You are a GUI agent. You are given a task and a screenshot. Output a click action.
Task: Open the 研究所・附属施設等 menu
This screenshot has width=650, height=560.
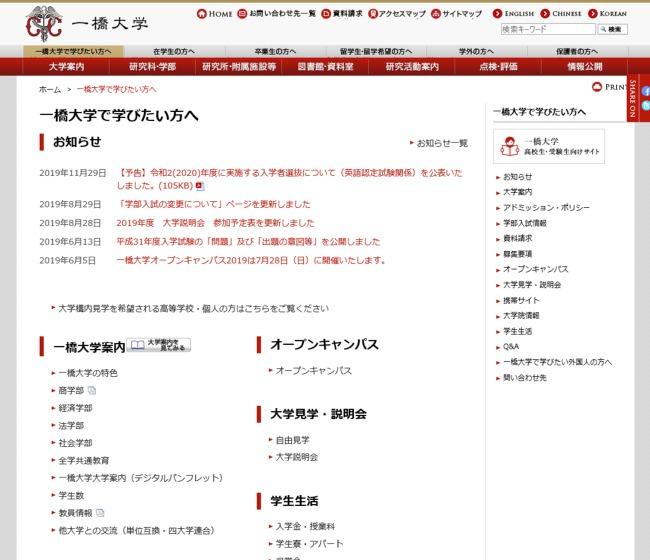coord(239,67)
